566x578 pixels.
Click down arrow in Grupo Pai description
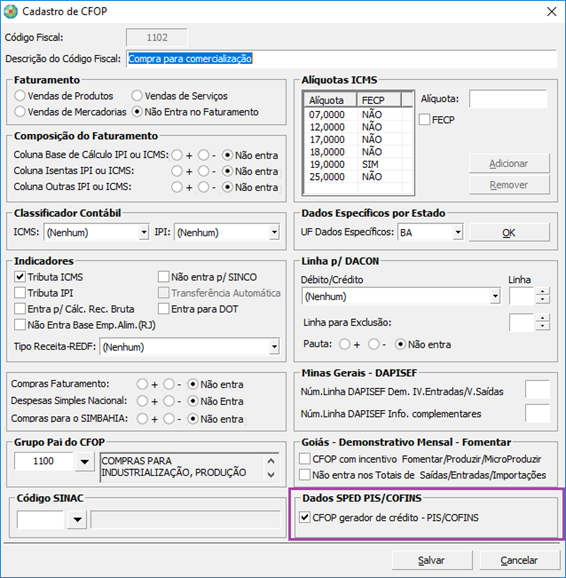pos(271,475)
